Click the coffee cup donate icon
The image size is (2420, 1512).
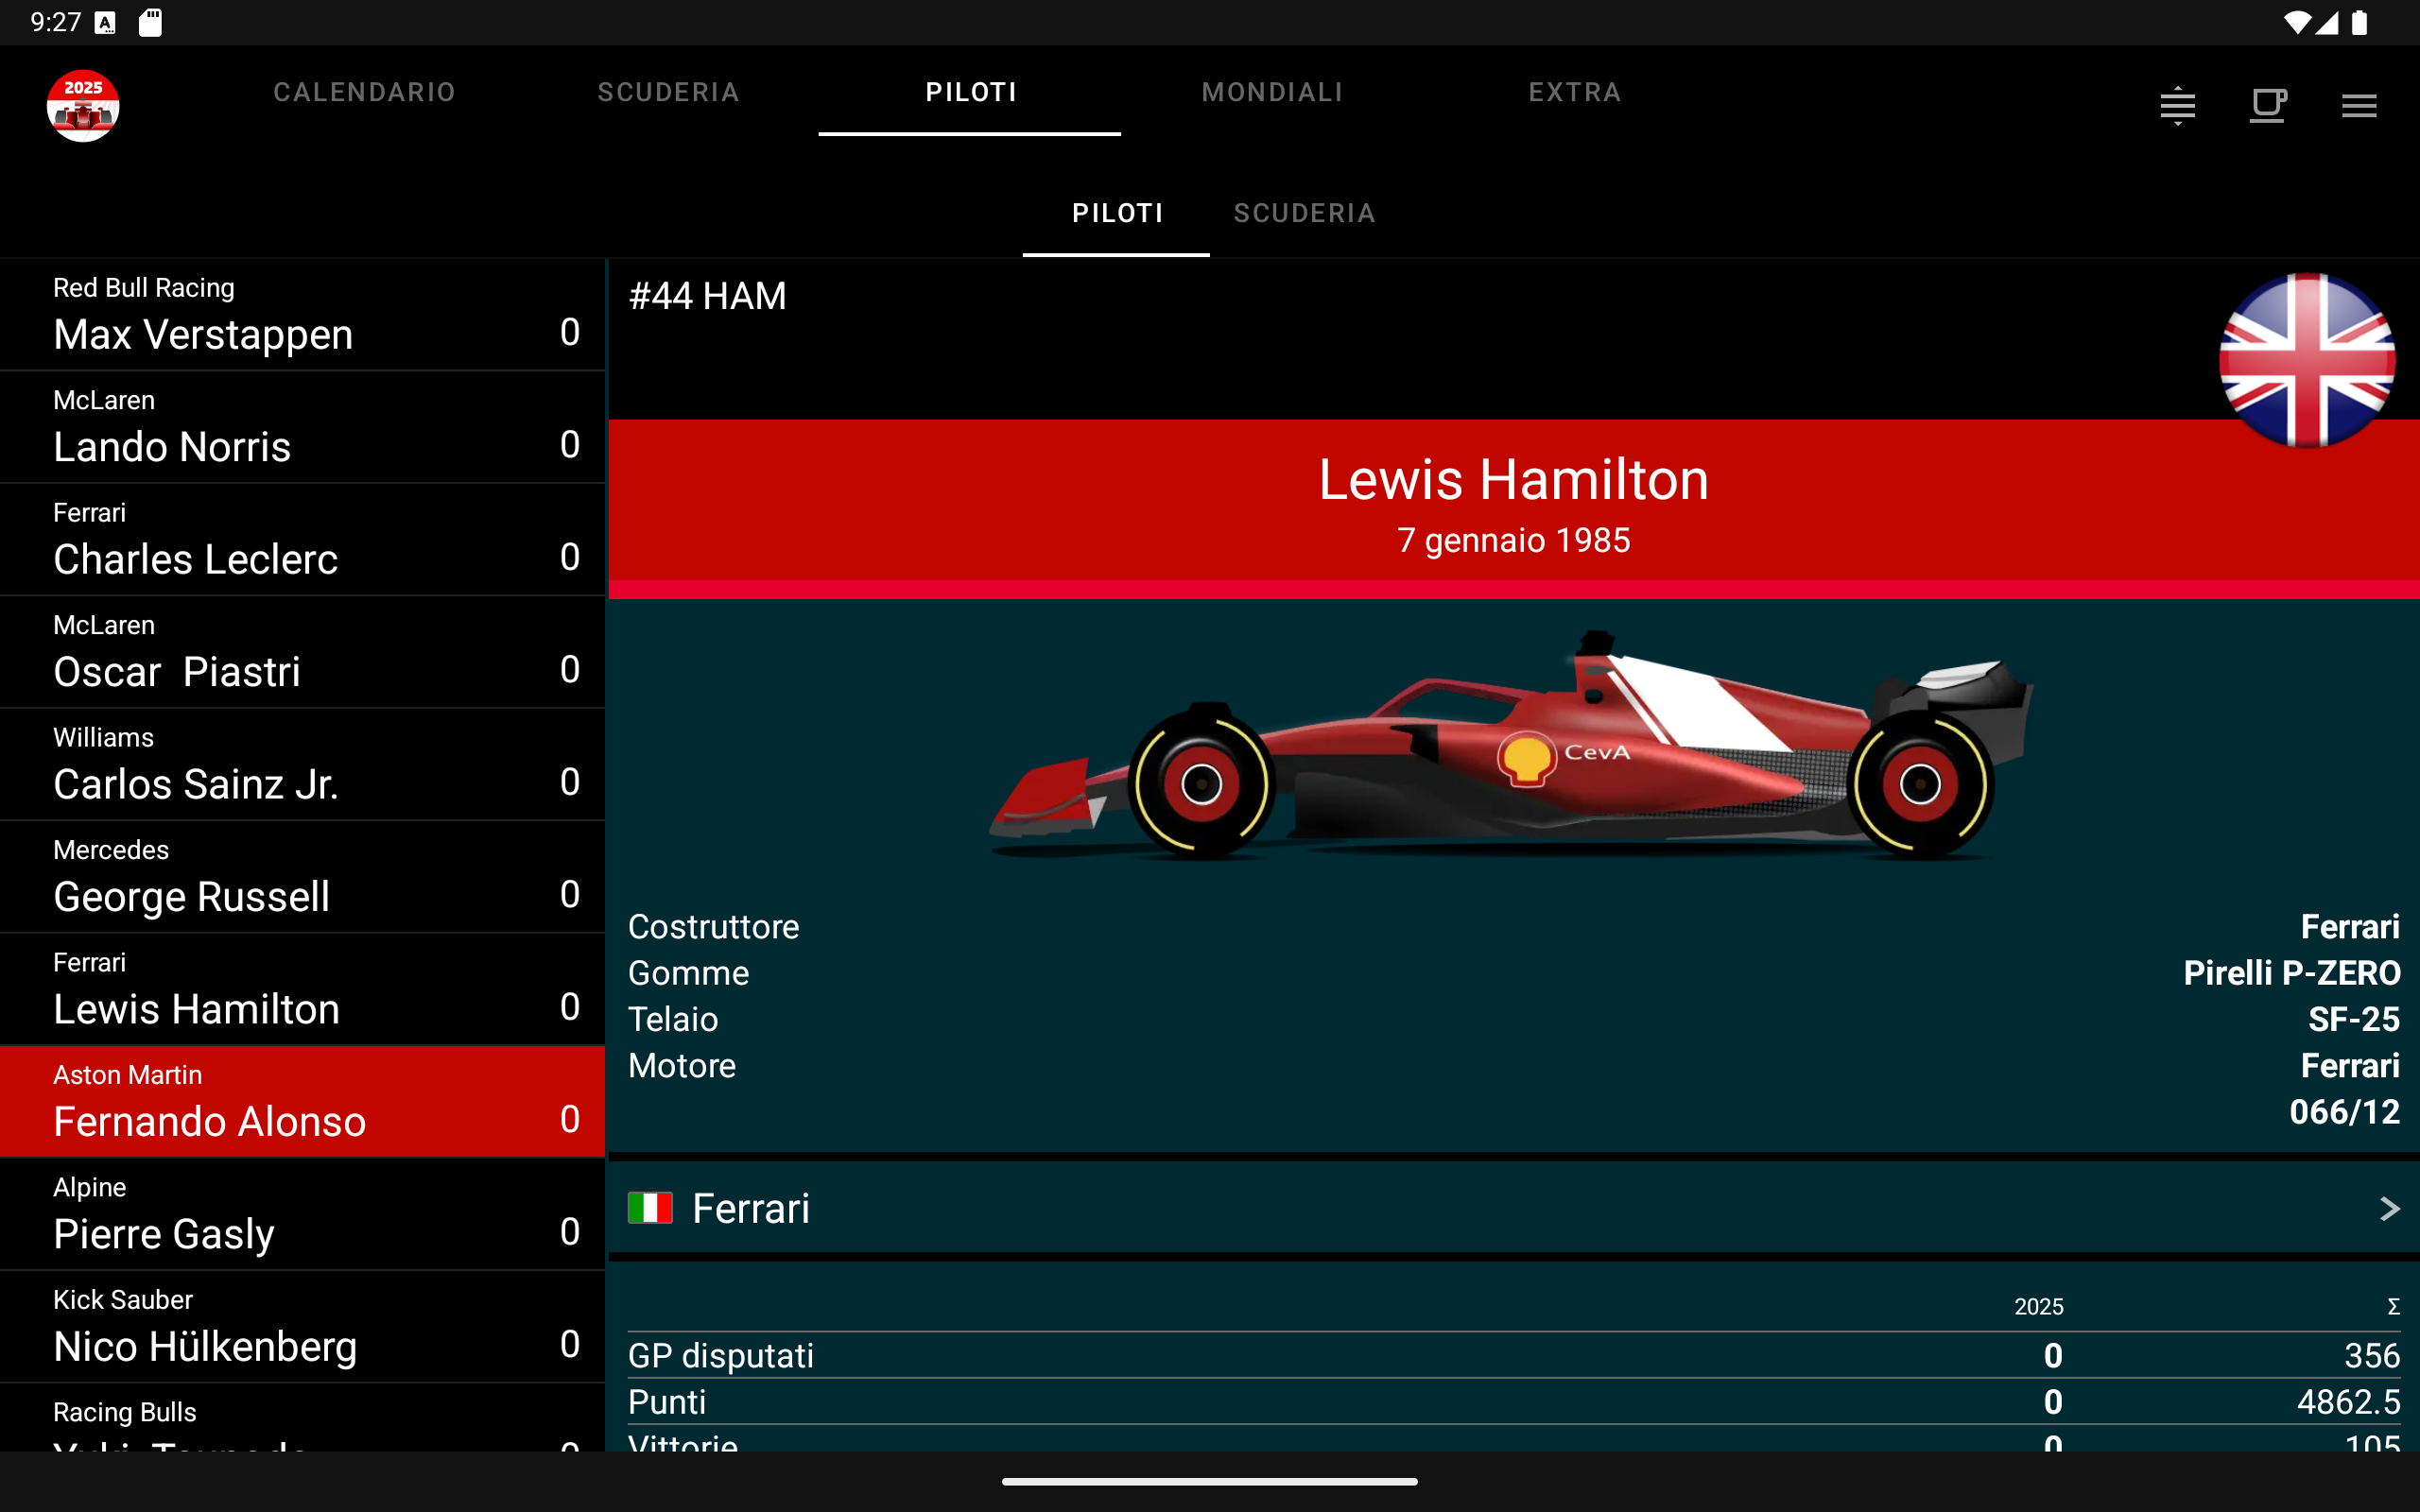(2267, 105)
